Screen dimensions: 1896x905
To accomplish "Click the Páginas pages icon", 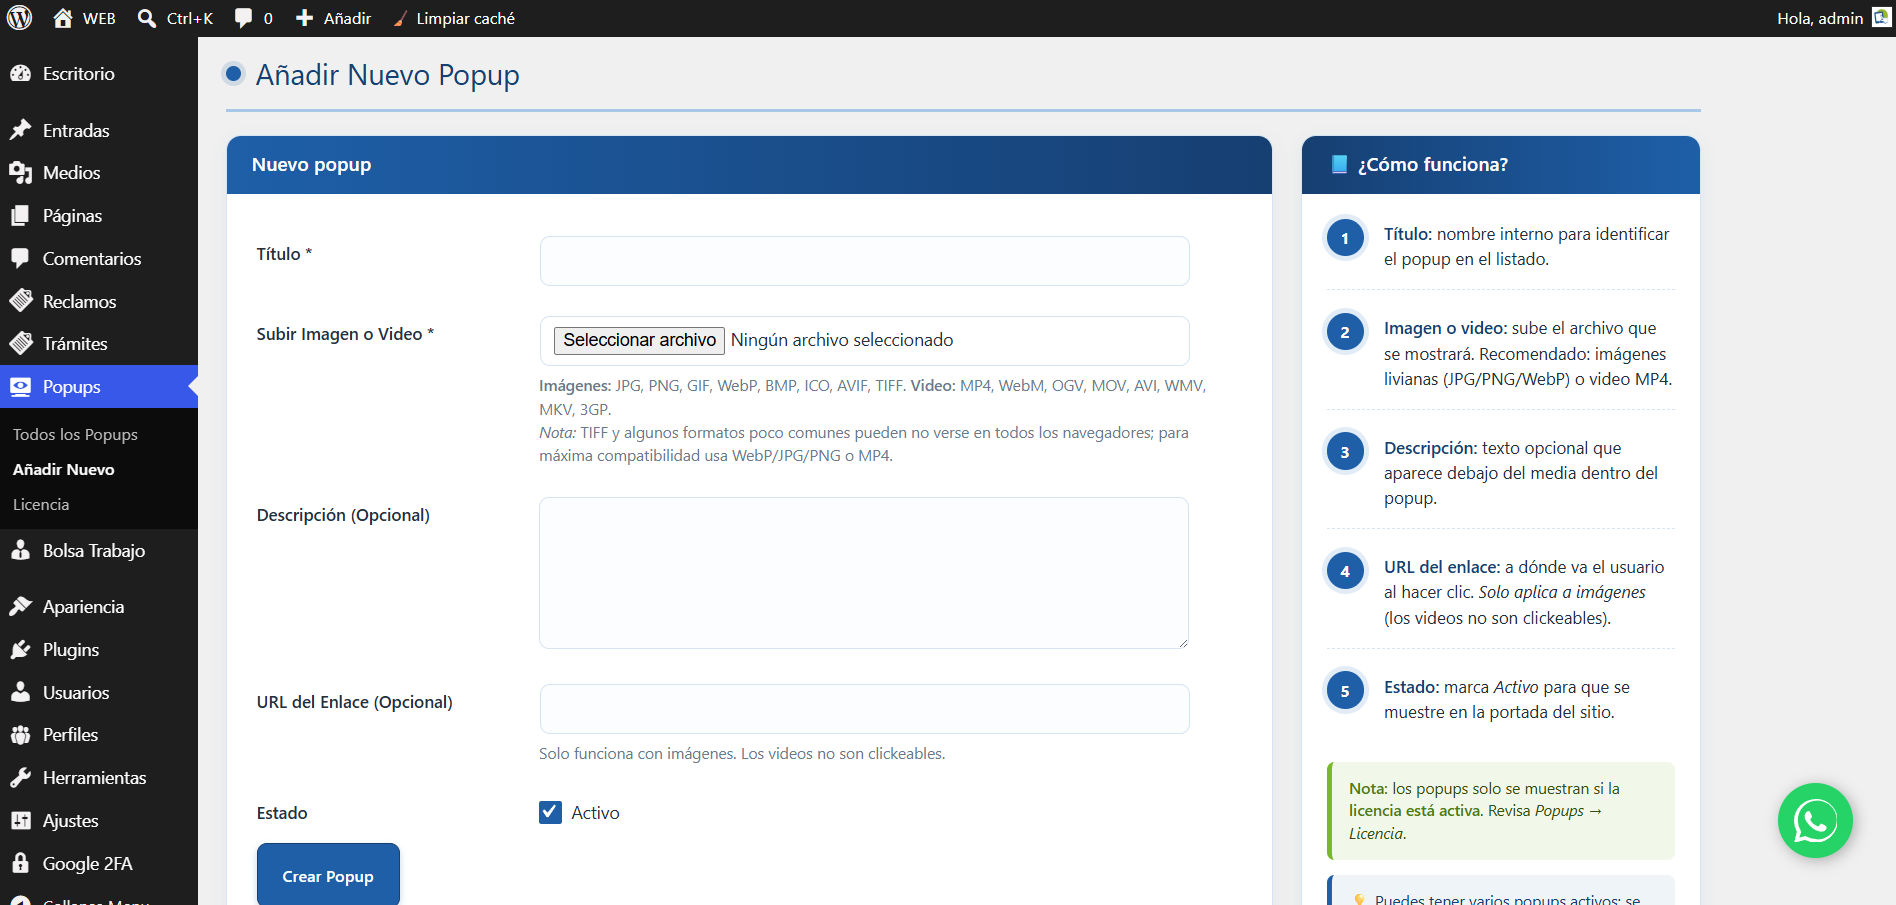I will coord(20,216).
